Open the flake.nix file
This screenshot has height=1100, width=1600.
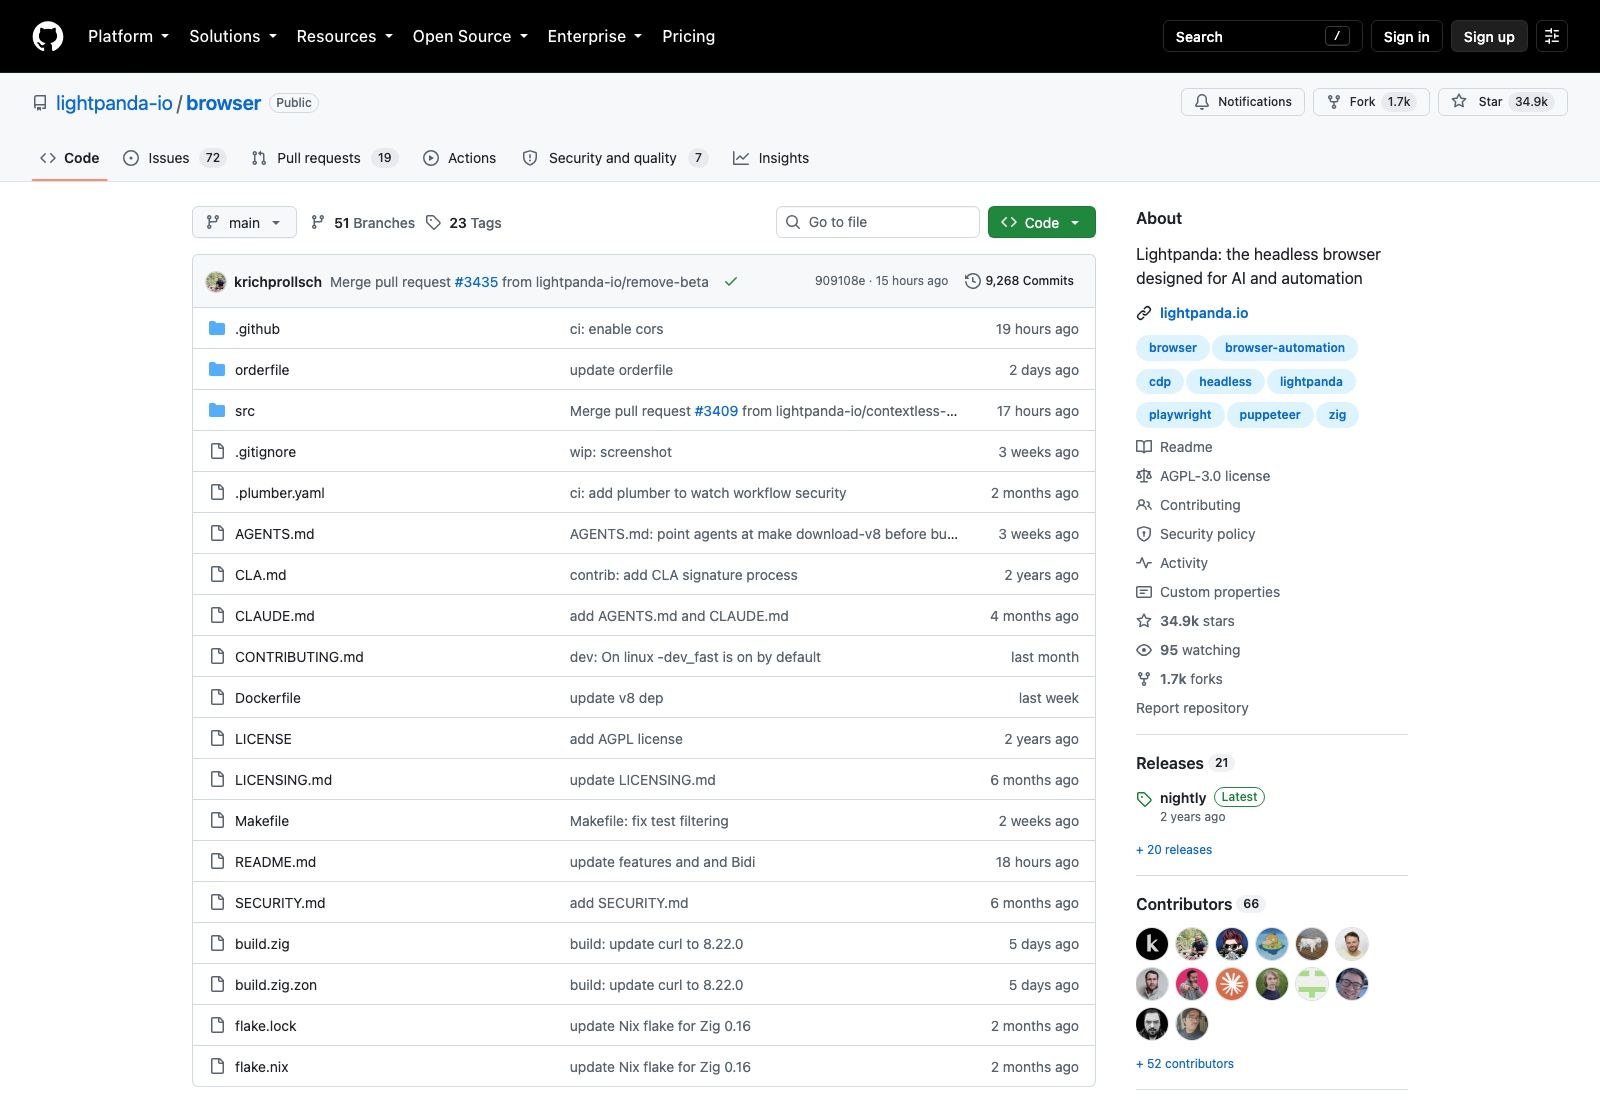262,1067
